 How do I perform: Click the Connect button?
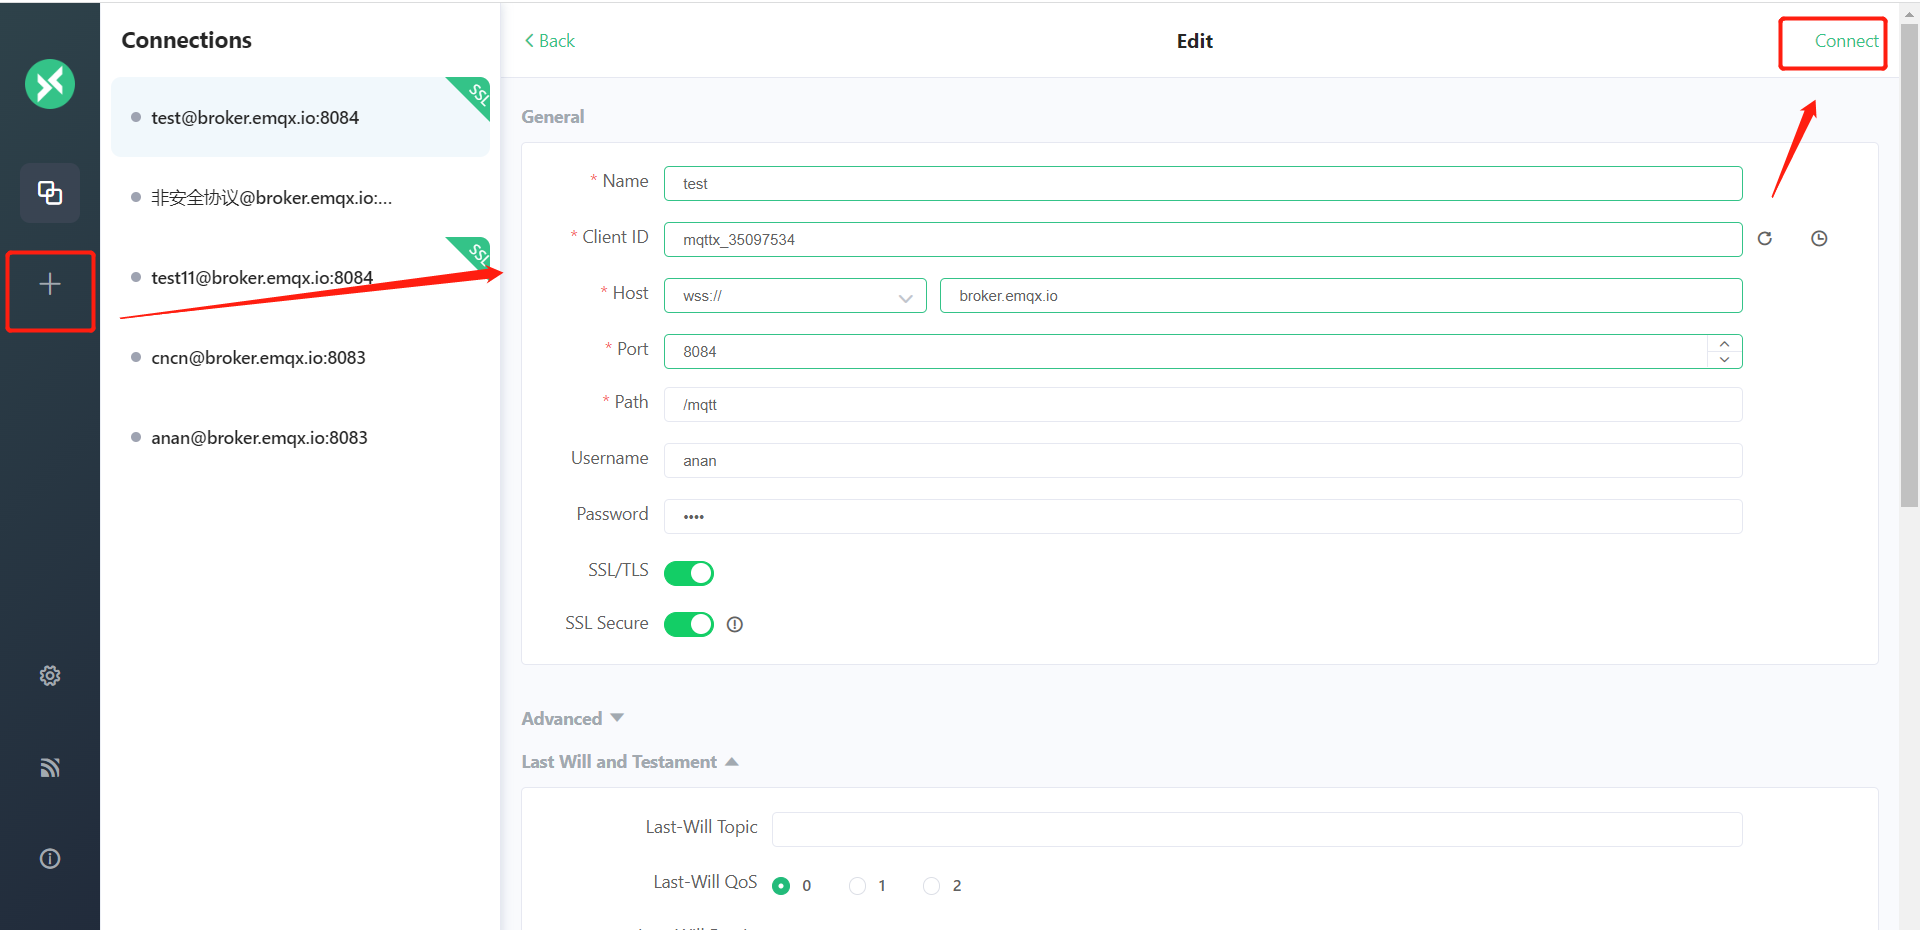[x=1846, y=41]
